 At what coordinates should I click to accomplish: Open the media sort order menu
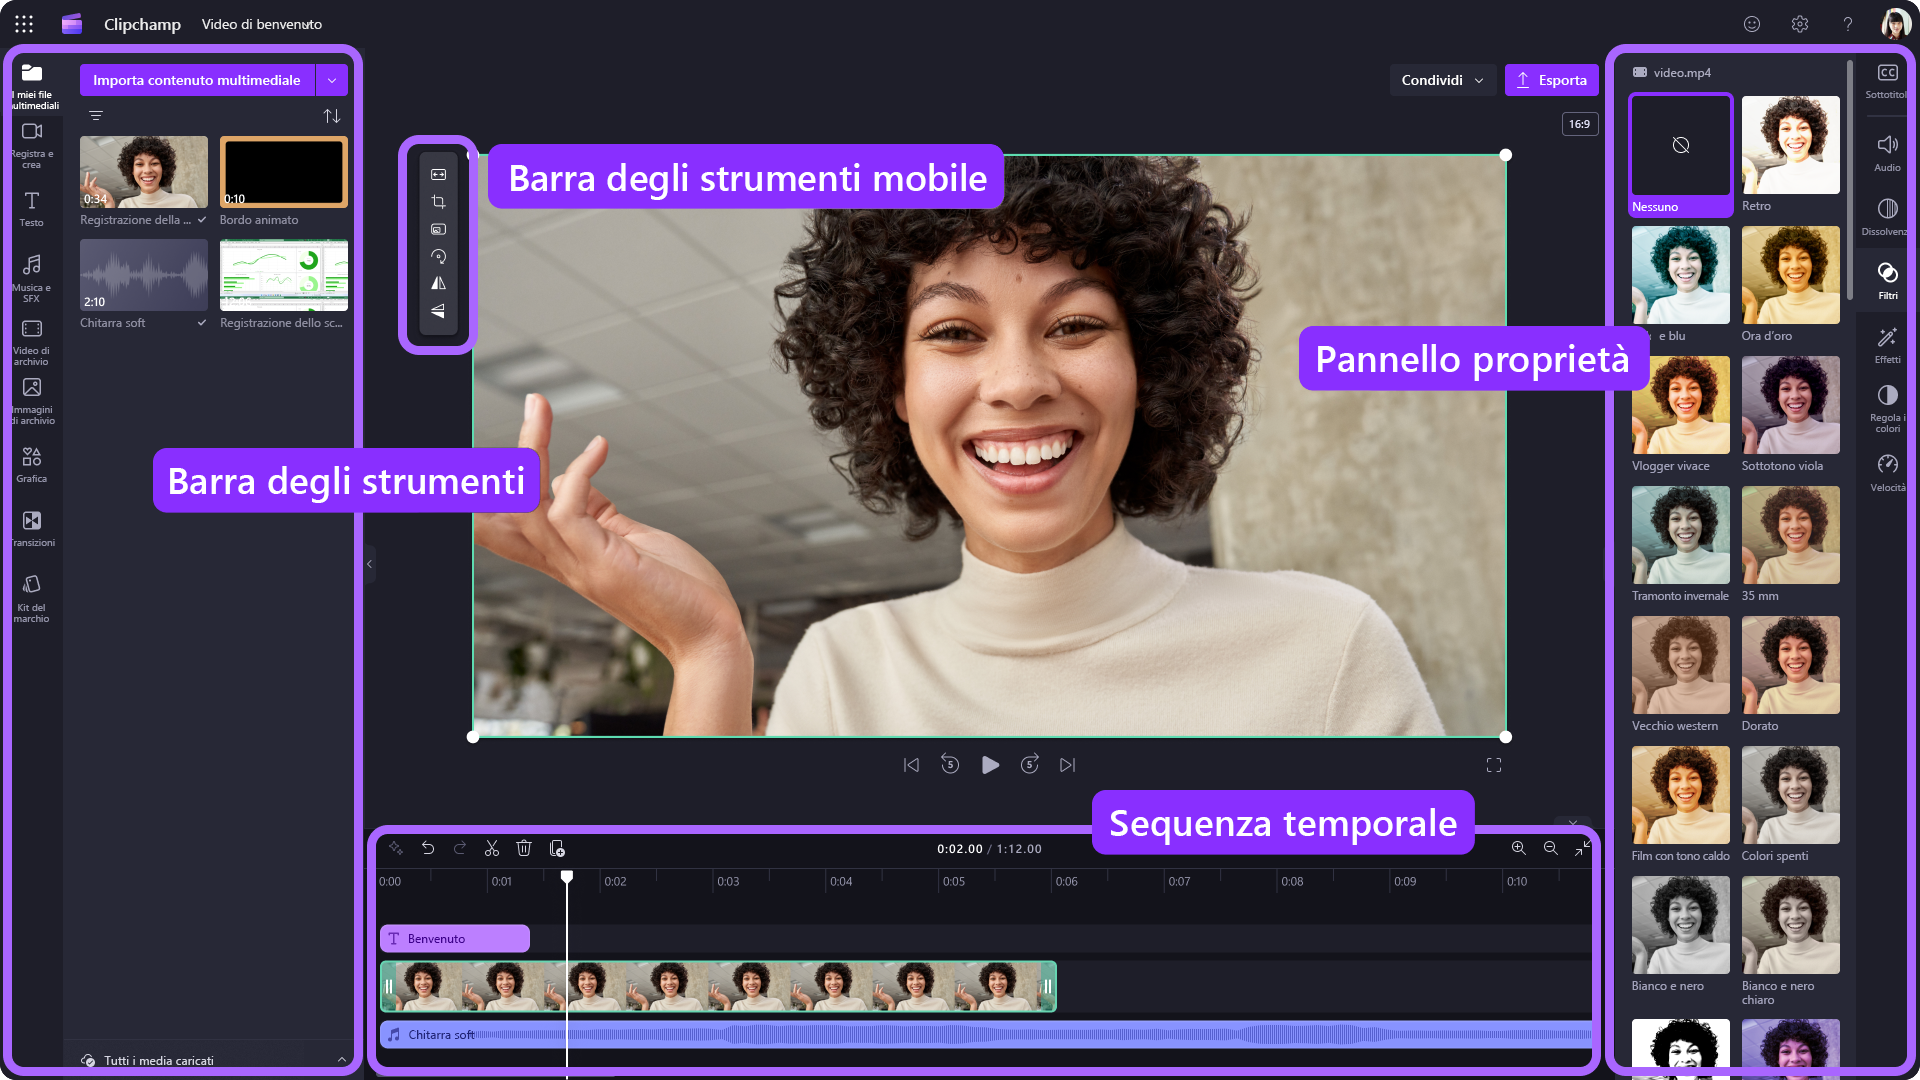click(x=332, y=116)
